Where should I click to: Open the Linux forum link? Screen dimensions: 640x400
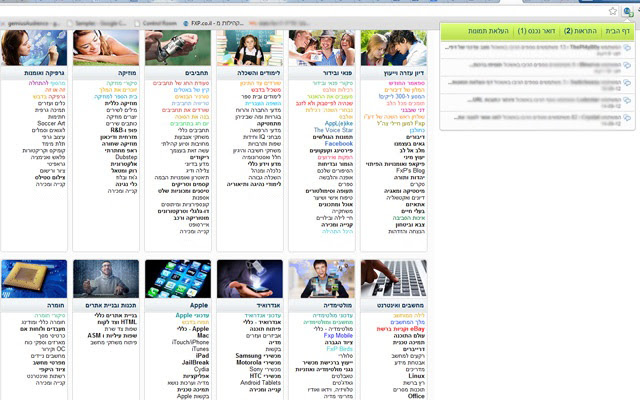tap(417, 376)
